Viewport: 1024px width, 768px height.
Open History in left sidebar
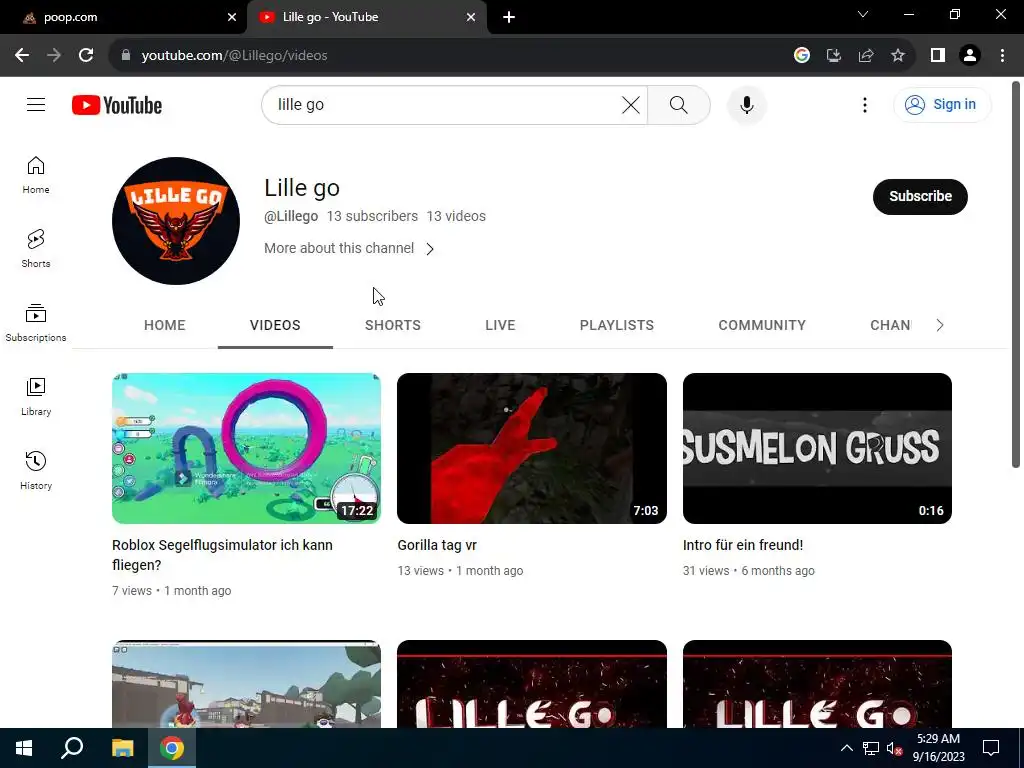tap(36, 470)
